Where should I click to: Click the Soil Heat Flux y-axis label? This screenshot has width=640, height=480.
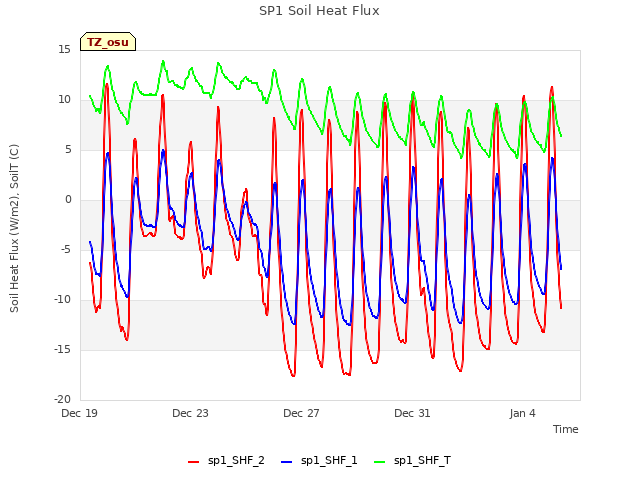point(14,228)
